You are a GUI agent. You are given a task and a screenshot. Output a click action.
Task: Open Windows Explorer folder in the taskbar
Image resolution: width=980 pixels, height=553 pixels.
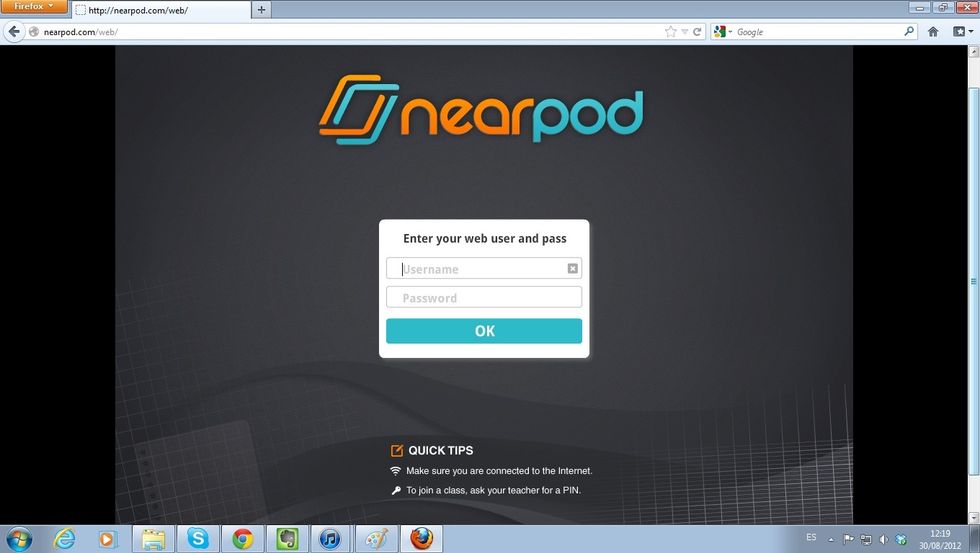pyautogui.click(x=153, y=539)
